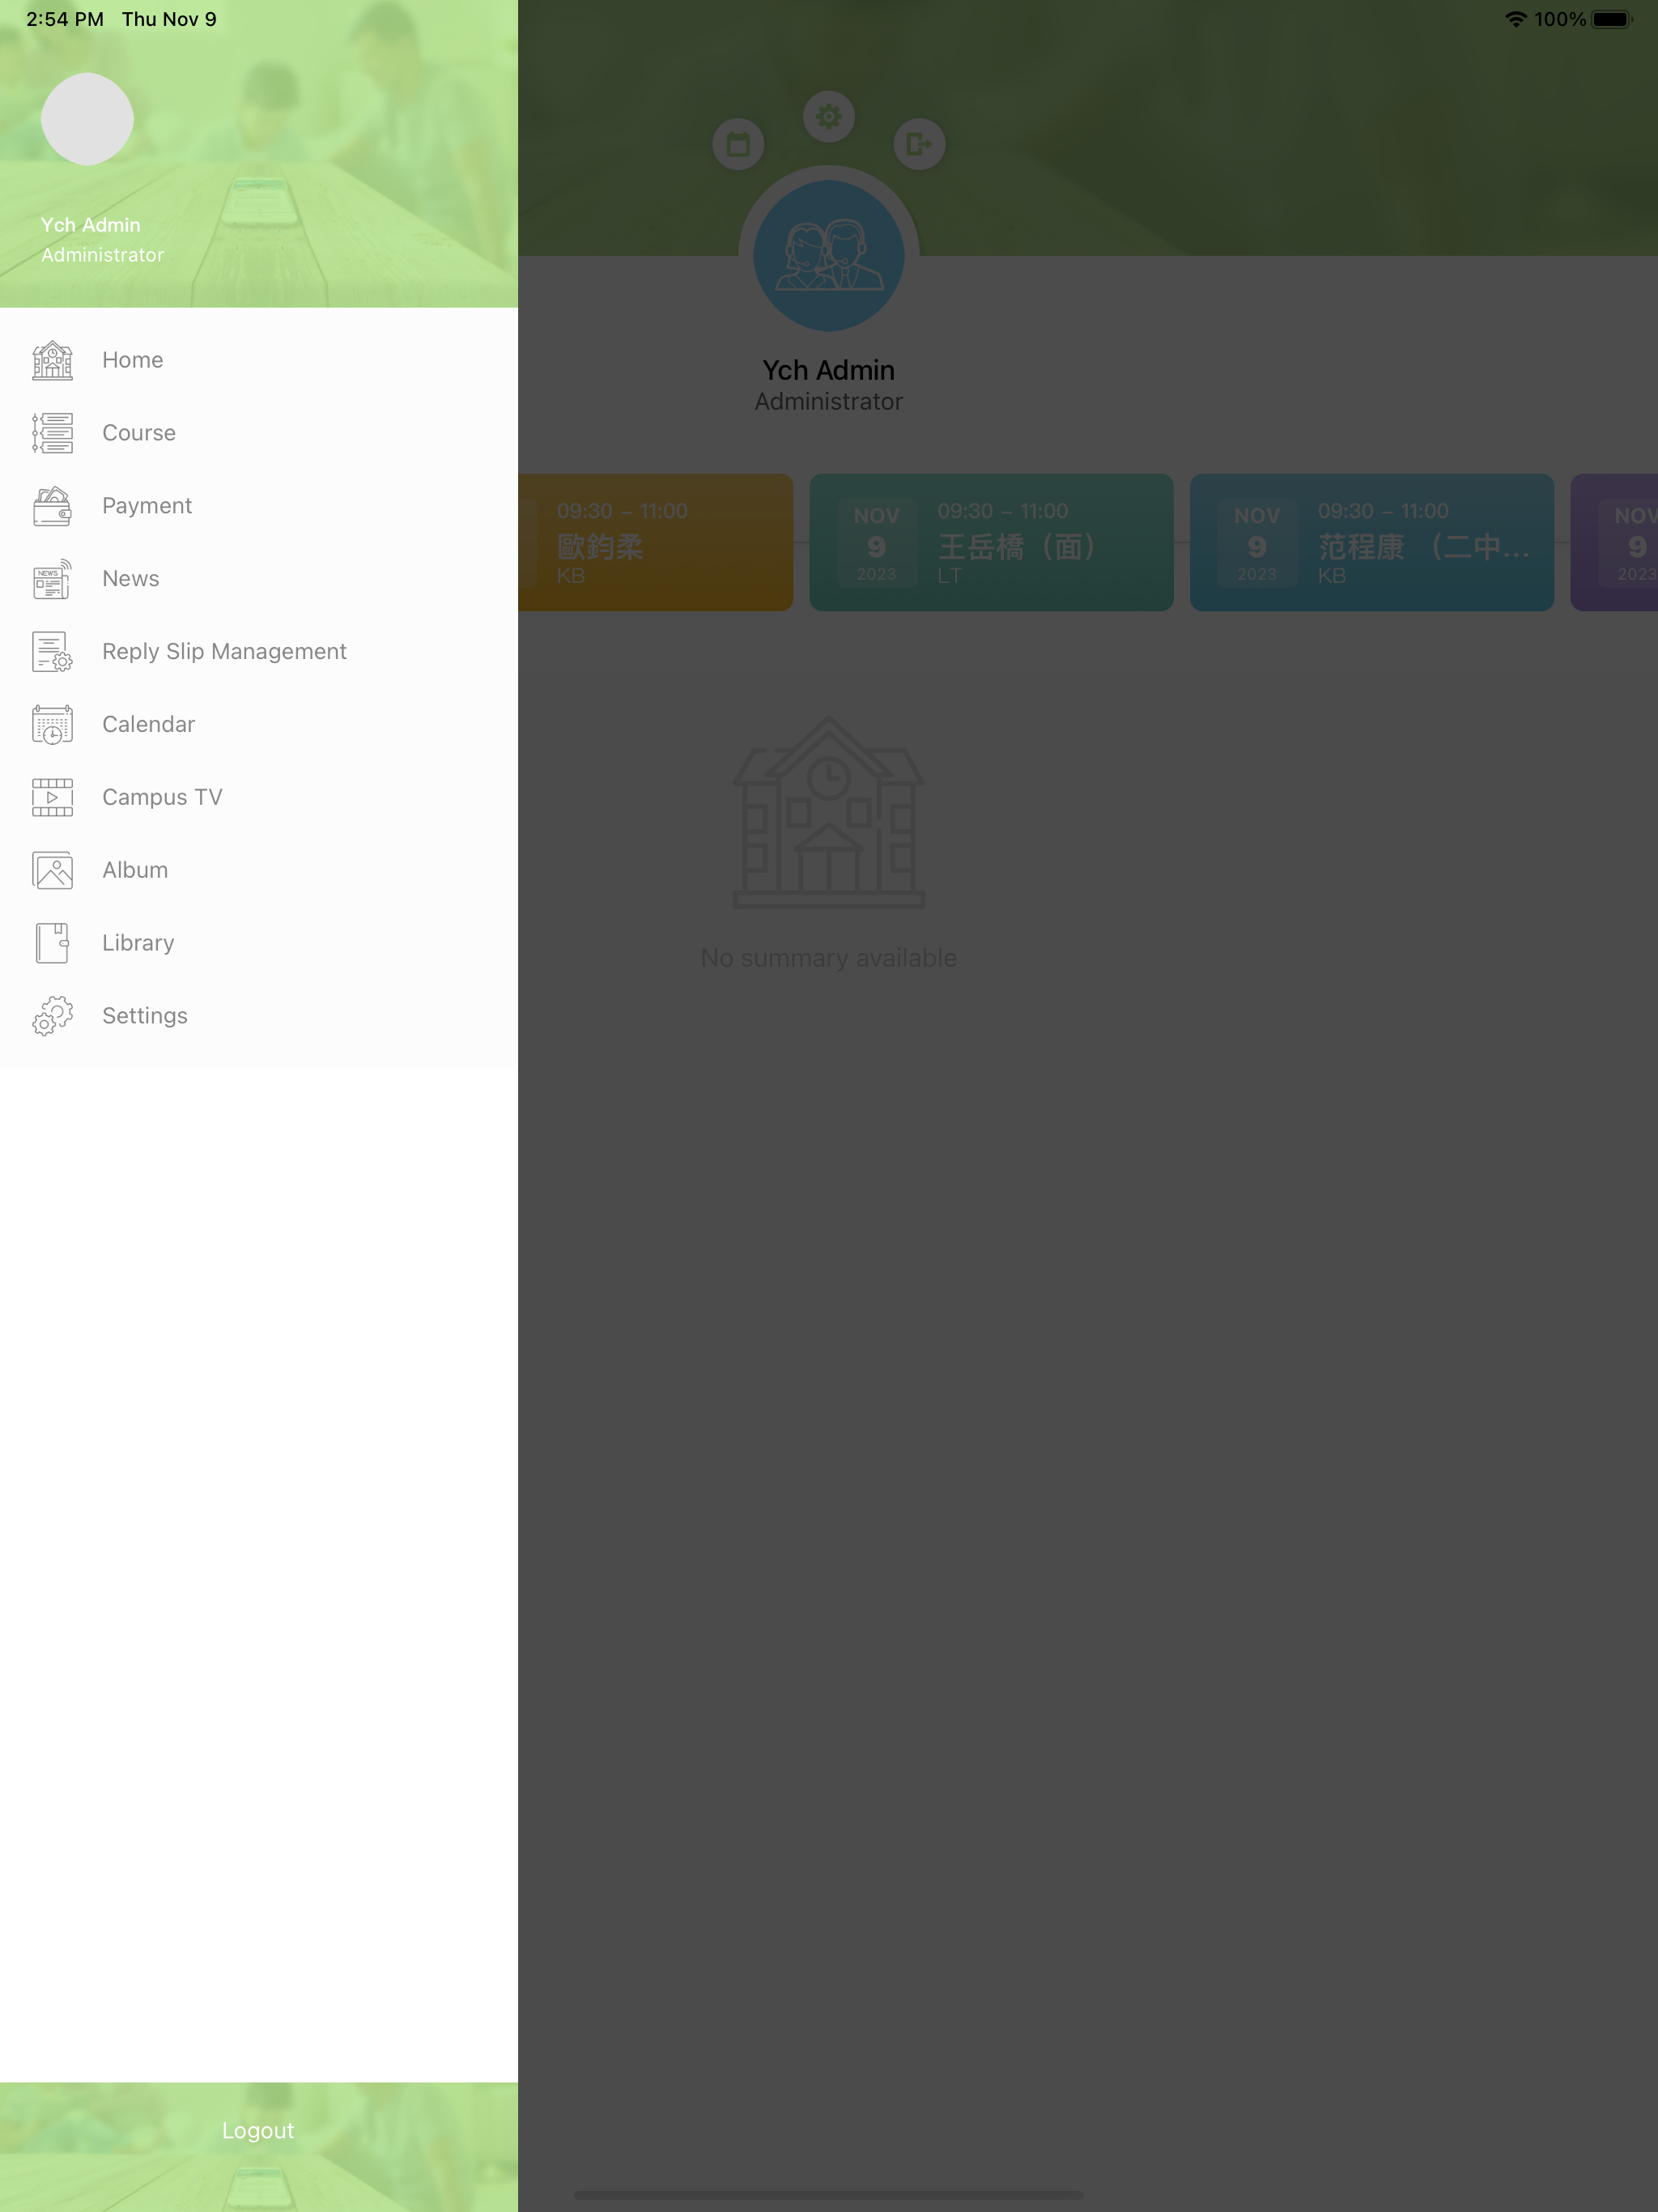Open the Home school building icon

52,360
